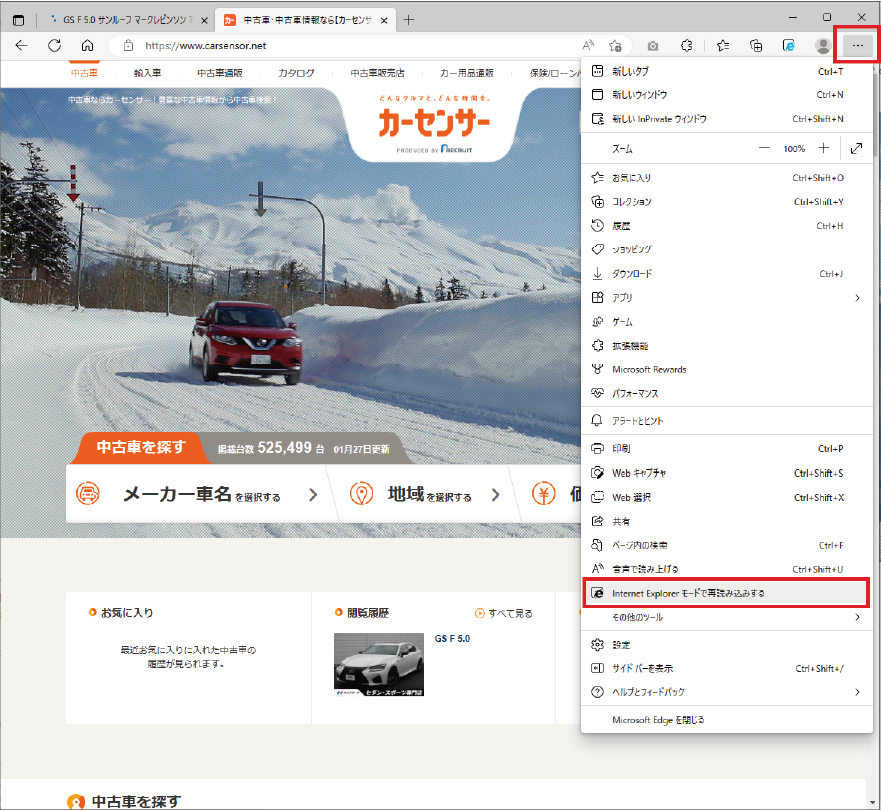Open the 中古車販売店 navigation link
Image resolution: width=881 pixels, height=811 pixels.
[378, 73]
